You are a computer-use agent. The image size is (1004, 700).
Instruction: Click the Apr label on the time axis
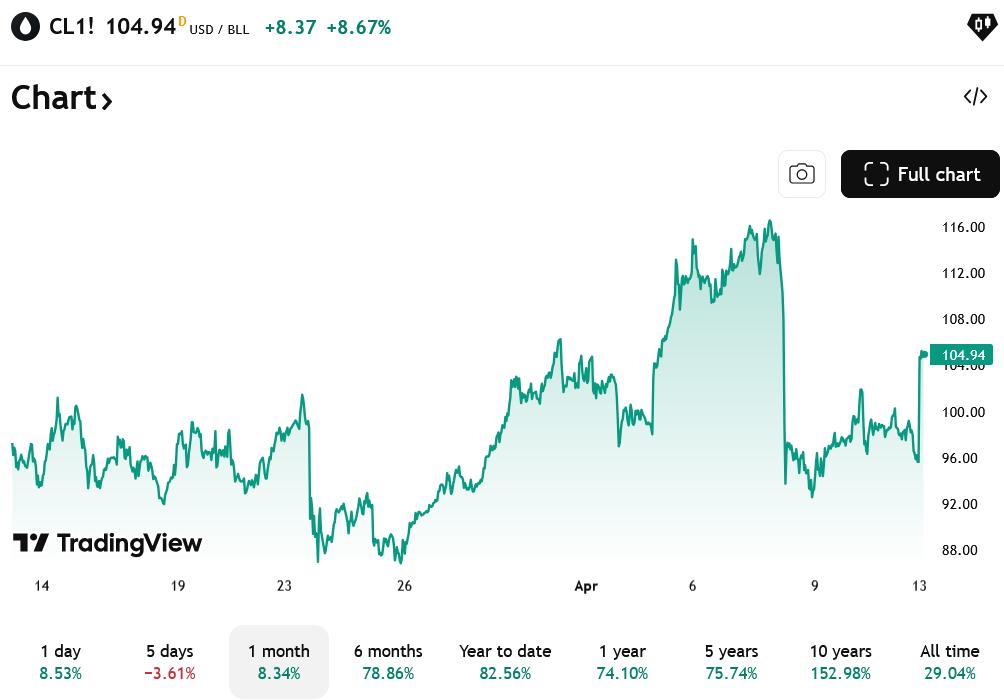coord(585,586)
